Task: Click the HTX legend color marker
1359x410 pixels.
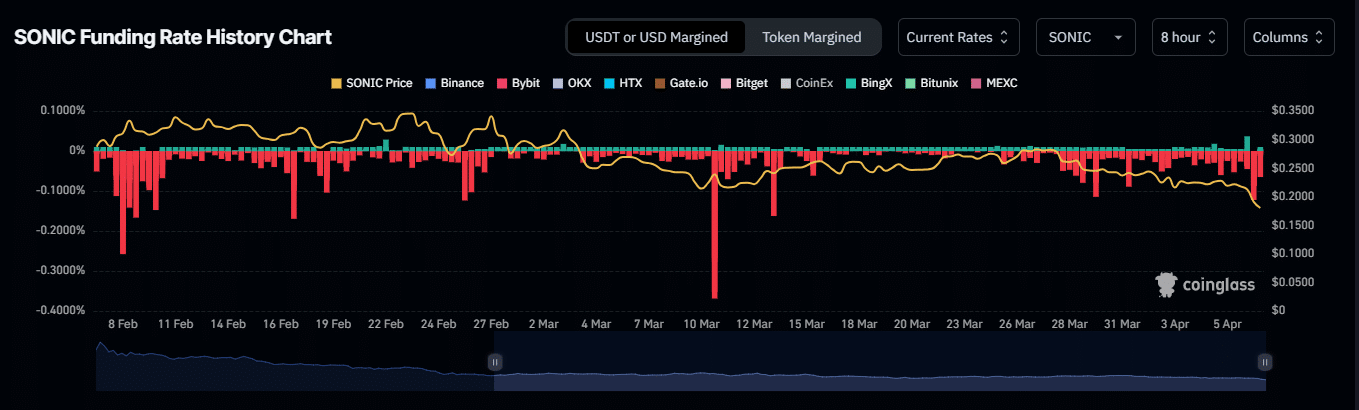Action: (x=609, y=83)
